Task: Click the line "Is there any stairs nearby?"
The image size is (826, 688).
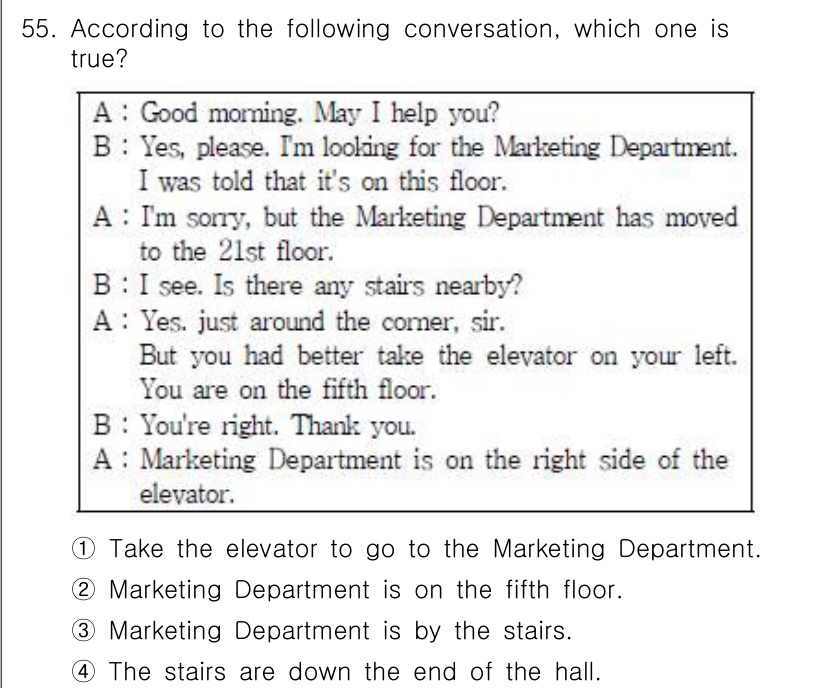Action: click(330, 287)
